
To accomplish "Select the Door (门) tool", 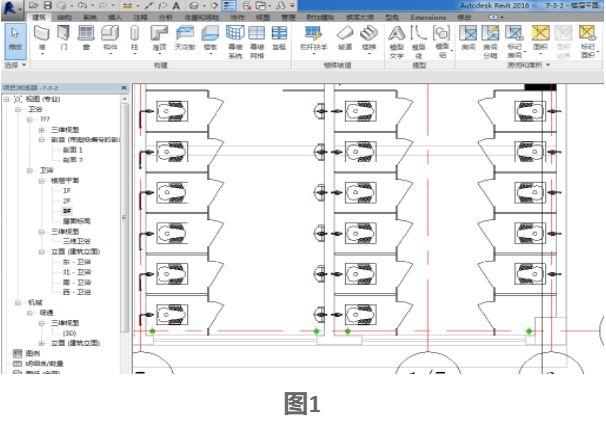I will (x=63, y=38).
